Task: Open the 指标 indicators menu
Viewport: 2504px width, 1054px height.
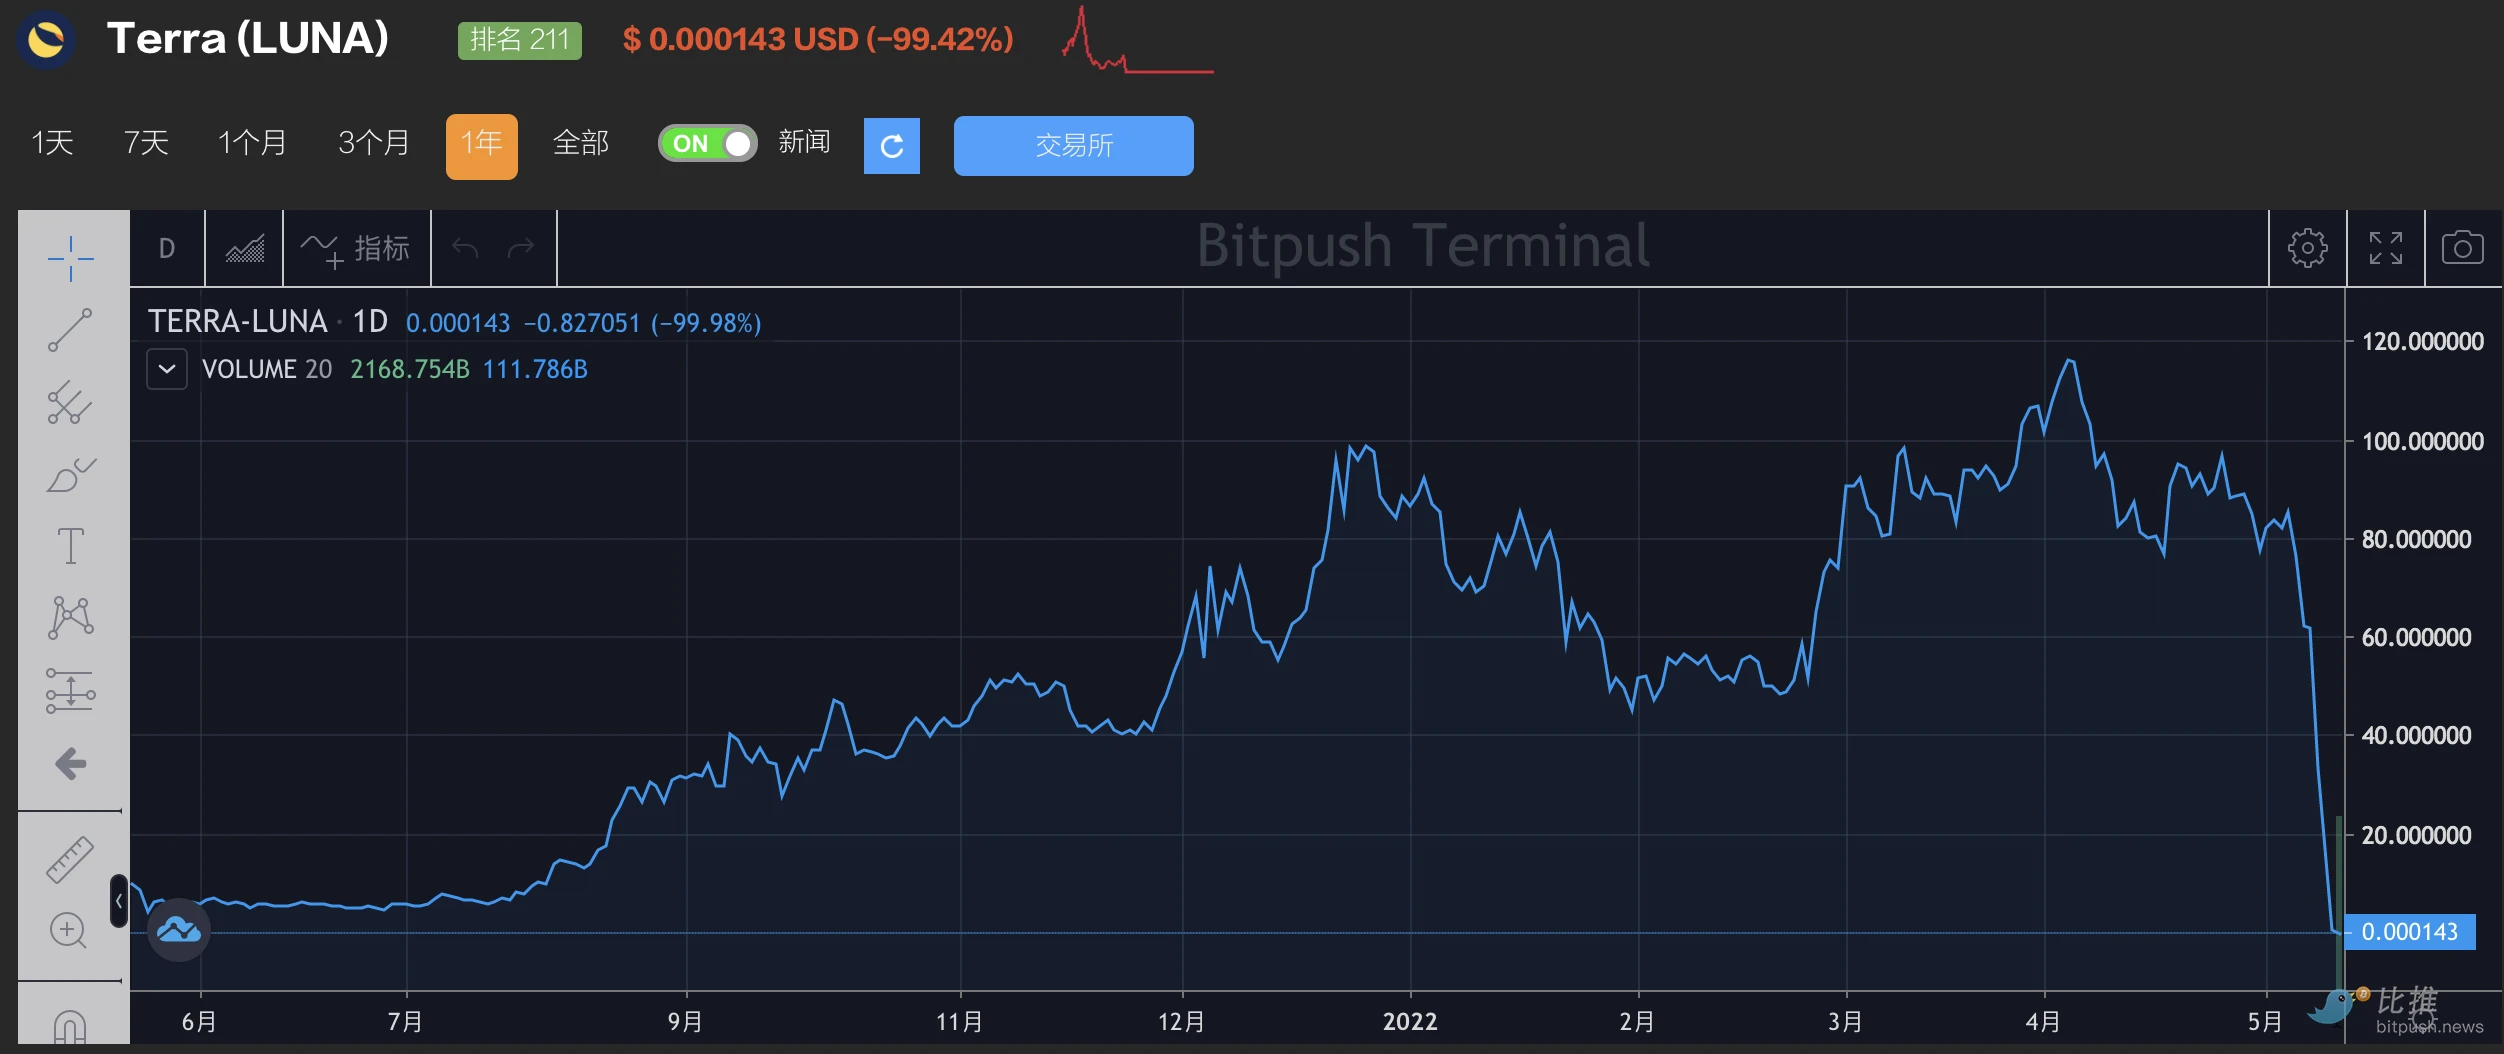Action: (x=357, y=248)
